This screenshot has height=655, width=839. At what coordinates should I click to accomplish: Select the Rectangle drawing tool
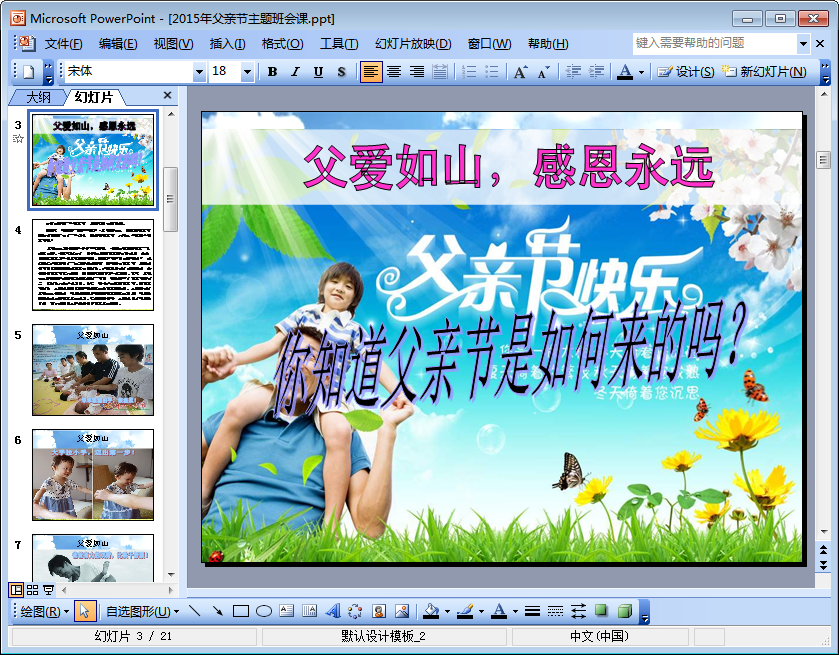(x=240, y=611)
